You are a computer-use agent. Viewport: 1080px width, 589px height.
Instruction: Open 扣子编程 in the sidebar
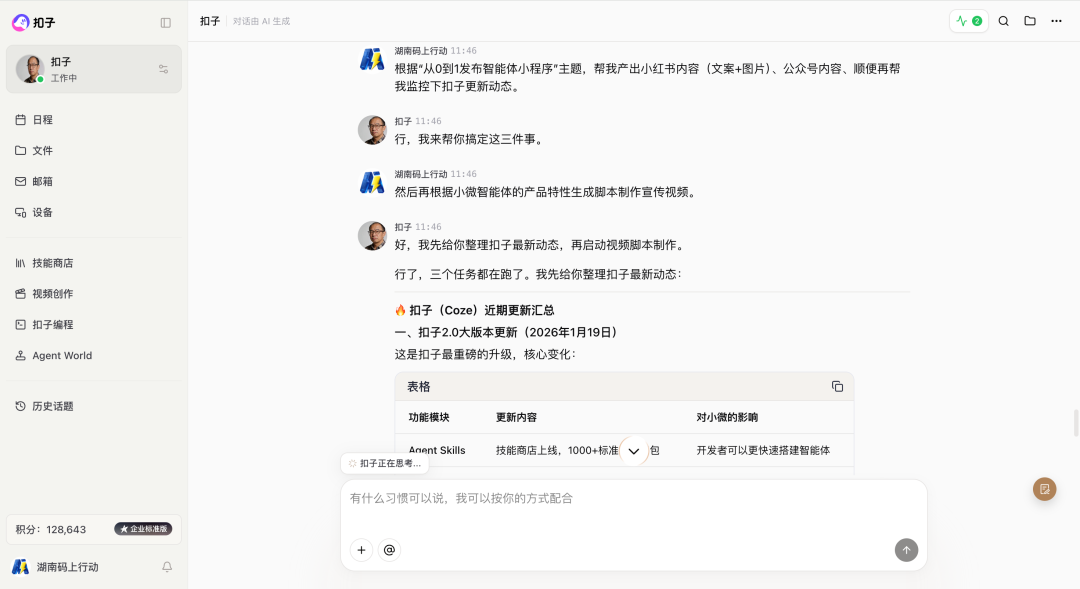94,324
